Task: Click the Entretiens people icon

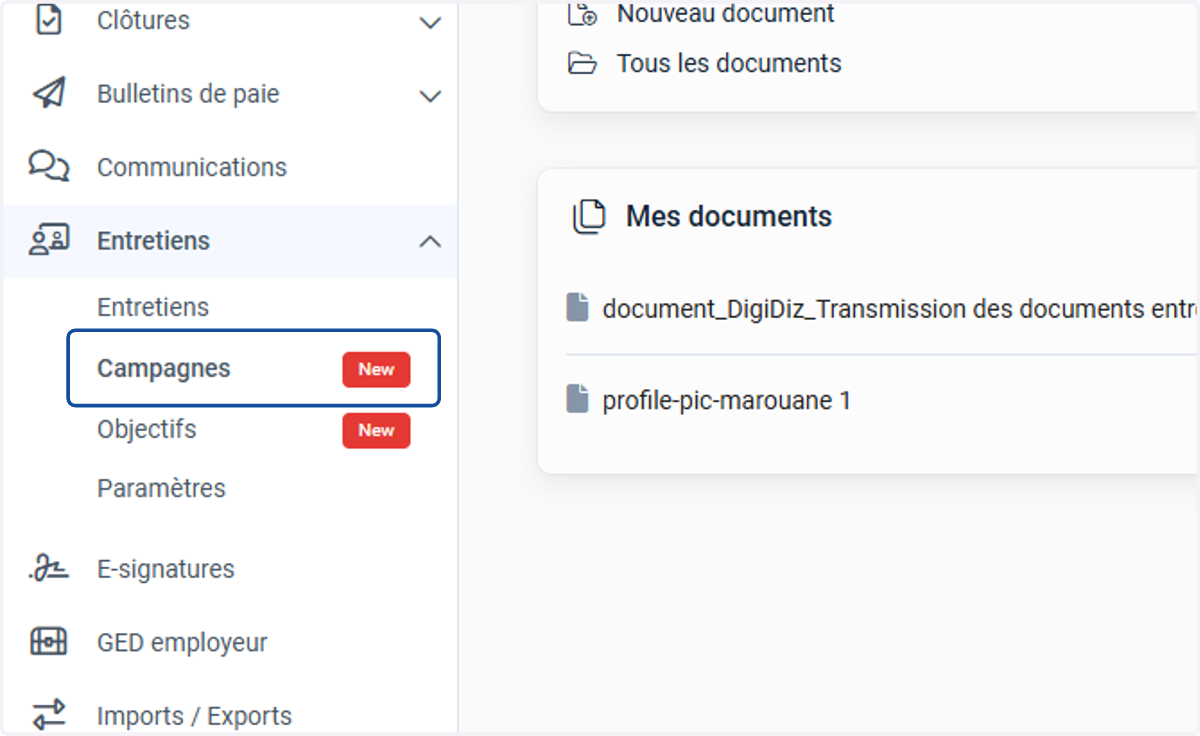Action: [49, 241]
